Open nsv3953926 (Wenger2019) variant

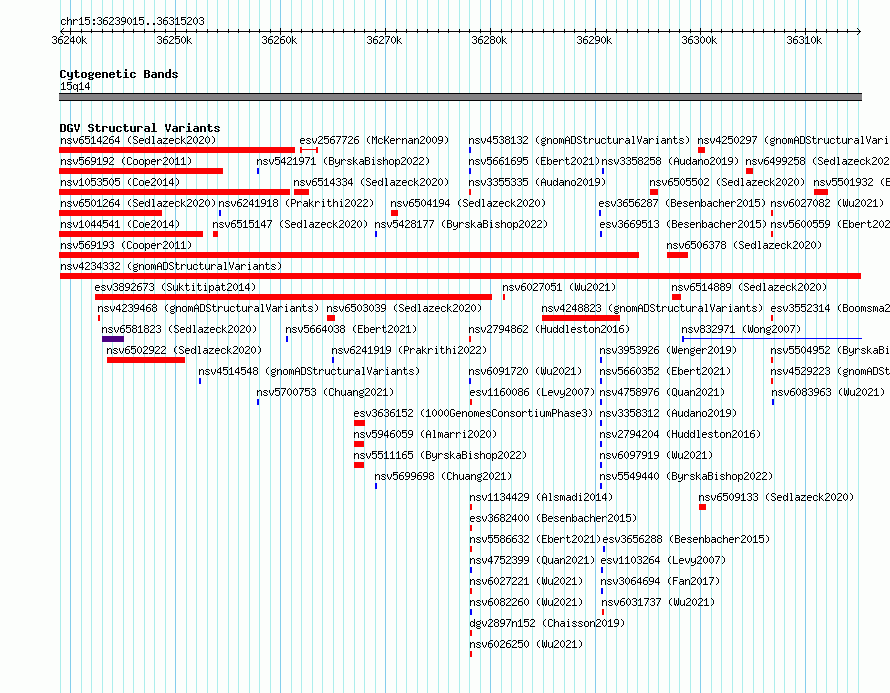(x=668, y=350)
